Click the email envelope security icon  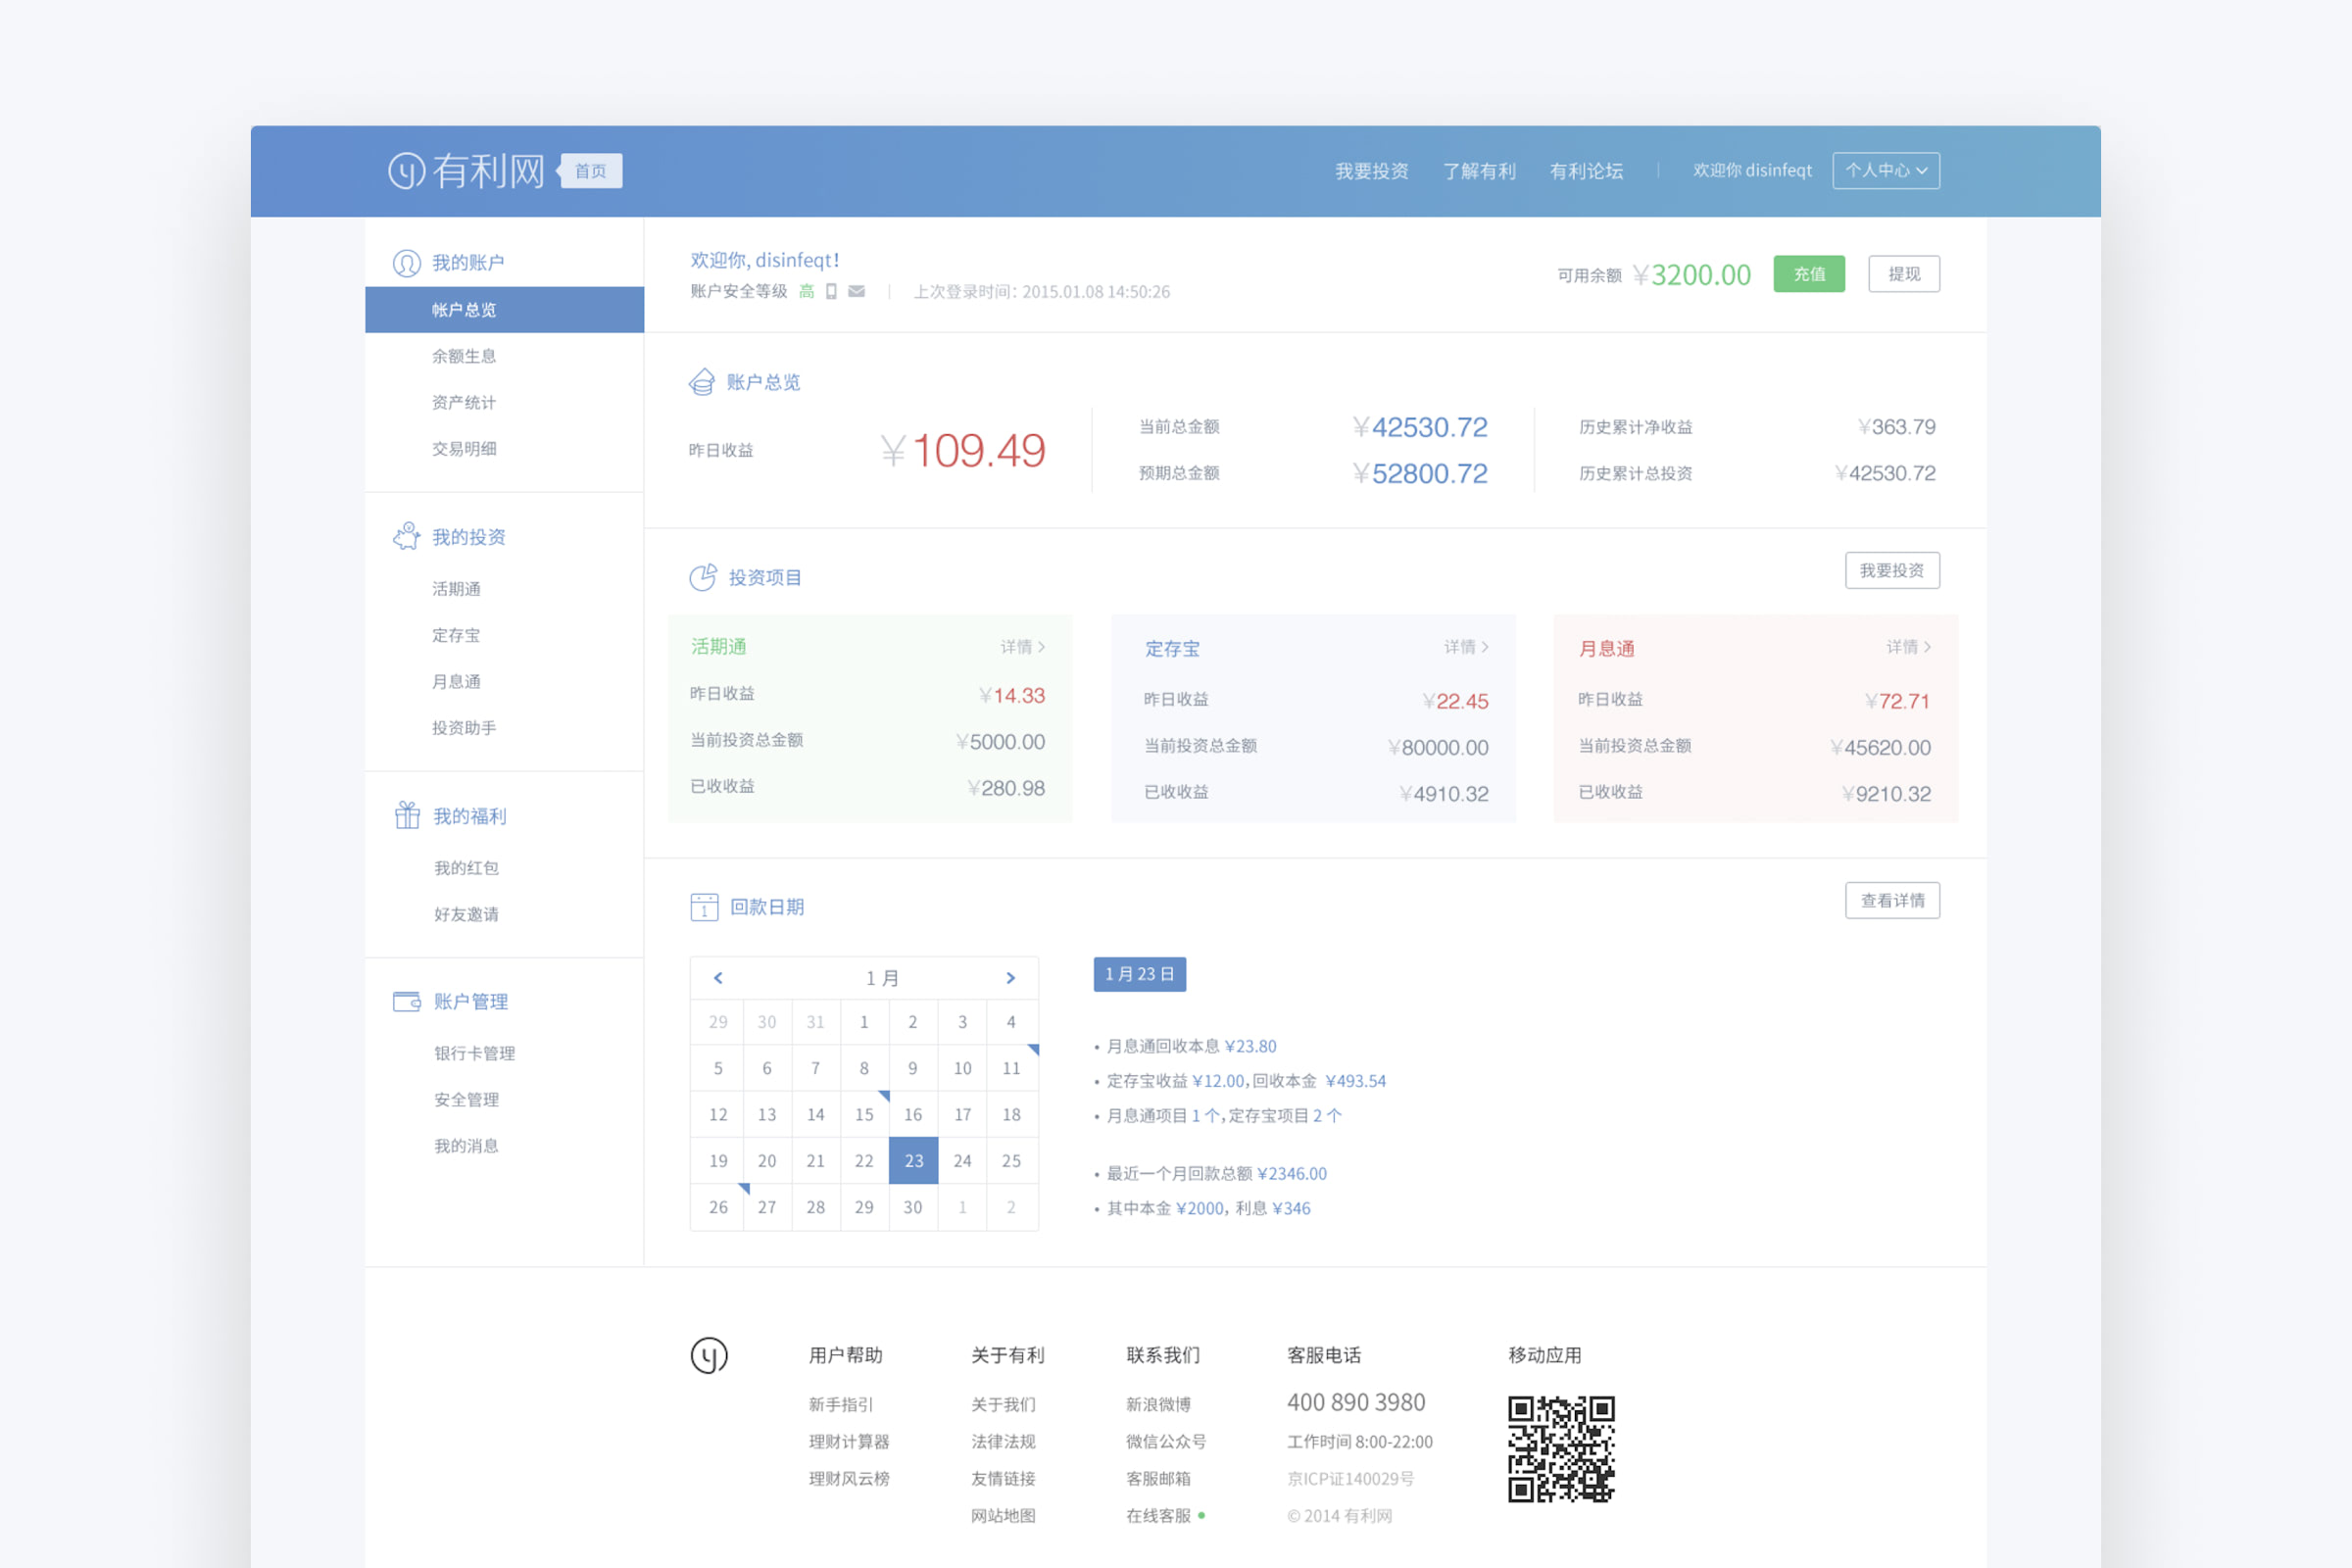(x=857, y=291)
